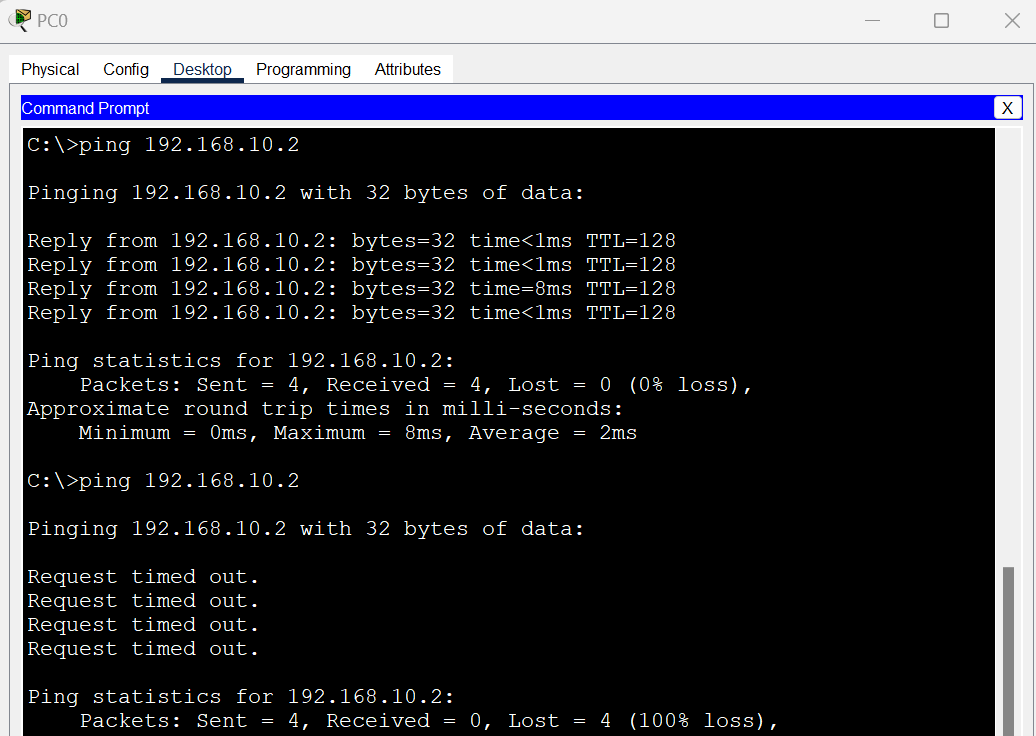This screenshot has height=736, width=1036.
Task: Click the 'Minimum = 0ms, Maximum = 8ms' line
Action: [357, 433]
